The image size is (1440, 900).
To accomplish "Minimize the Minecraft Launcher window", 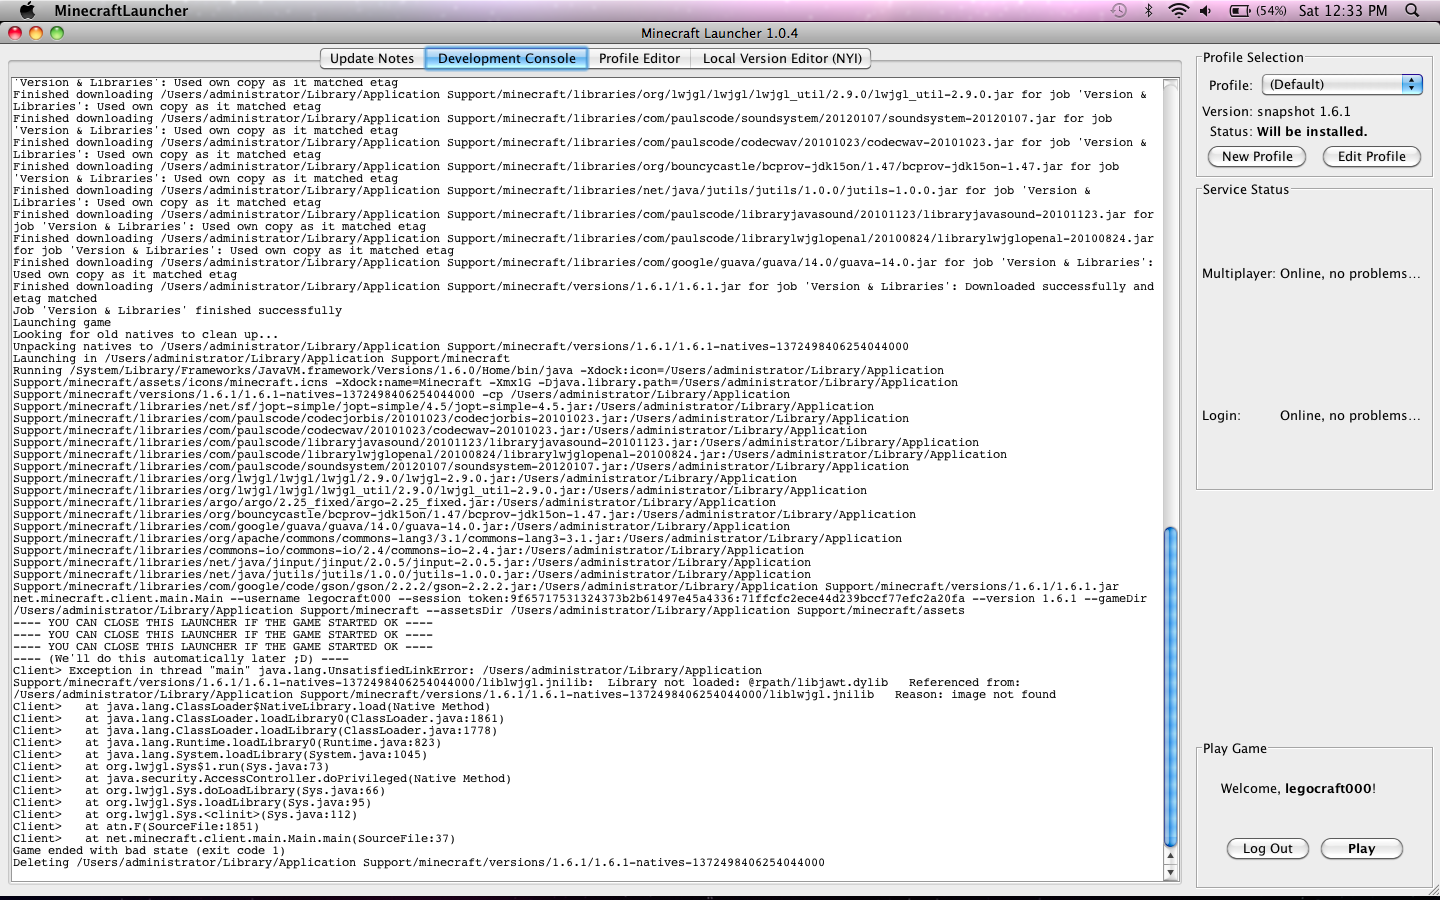I will pos(36,33).
